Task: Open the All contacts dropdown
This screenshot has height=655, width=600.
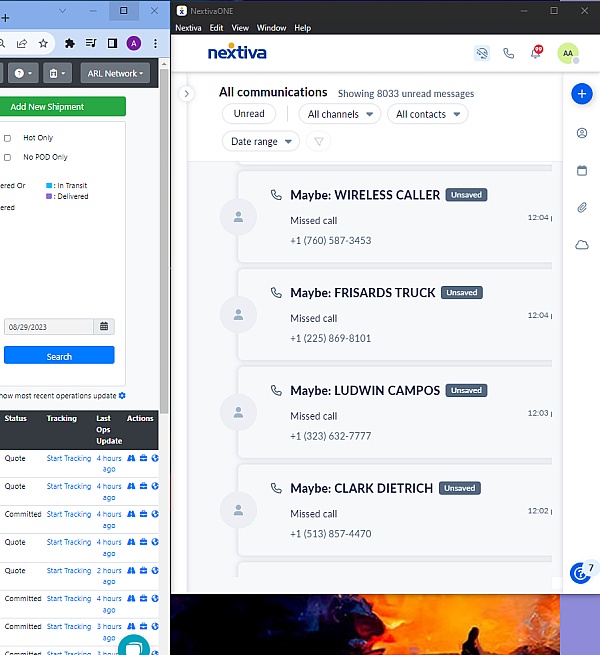Action: (427, 114)
